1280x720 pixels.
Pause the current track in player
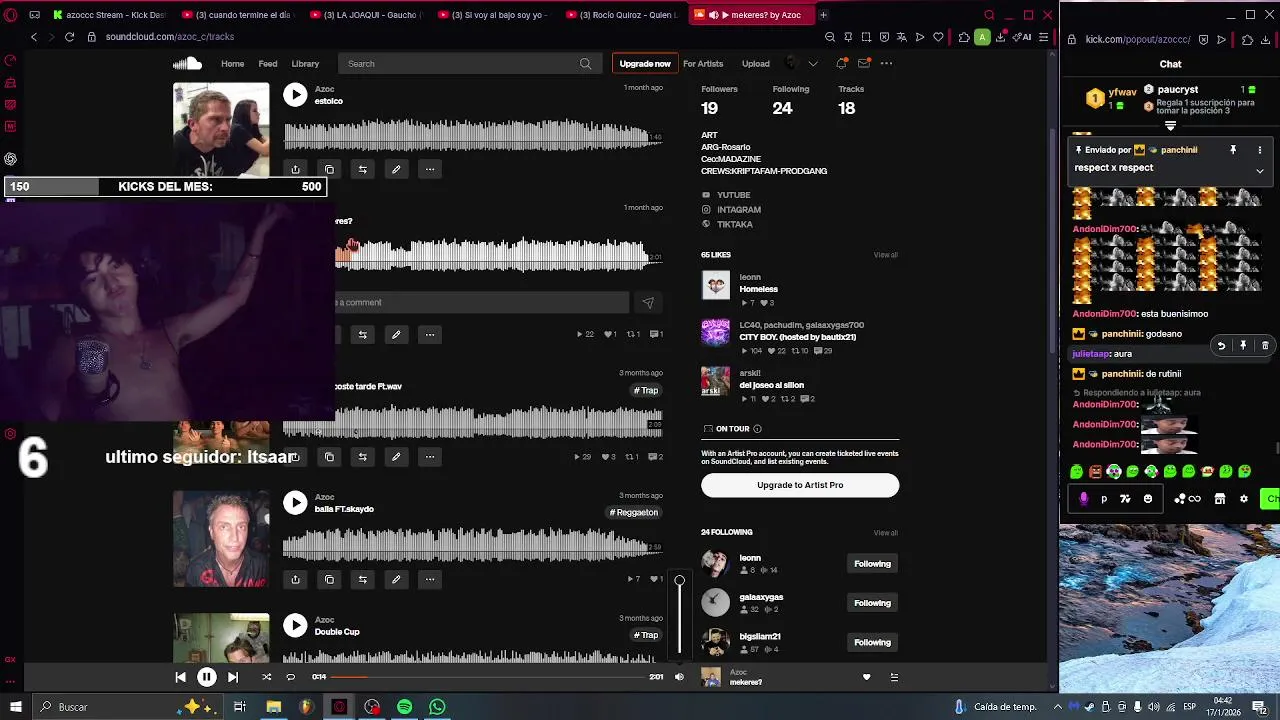206,677
